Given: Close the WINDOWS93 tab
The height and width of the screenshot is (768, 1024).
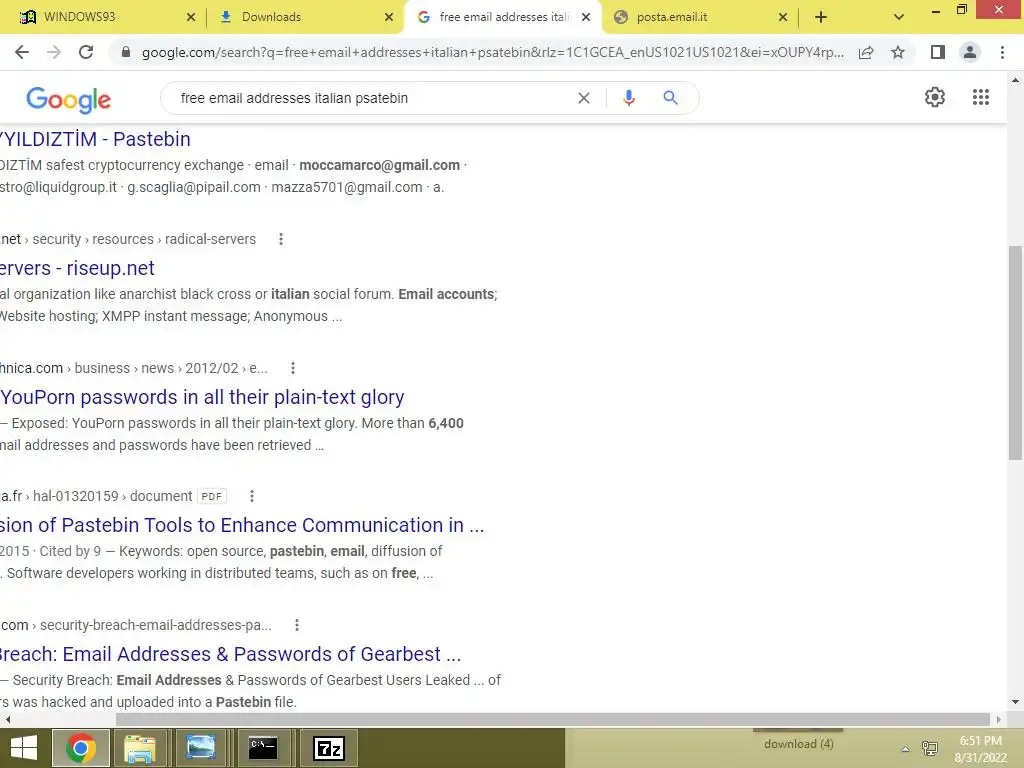Looking at the screenshot, I should pyautogui.click(x=191, y=17).
